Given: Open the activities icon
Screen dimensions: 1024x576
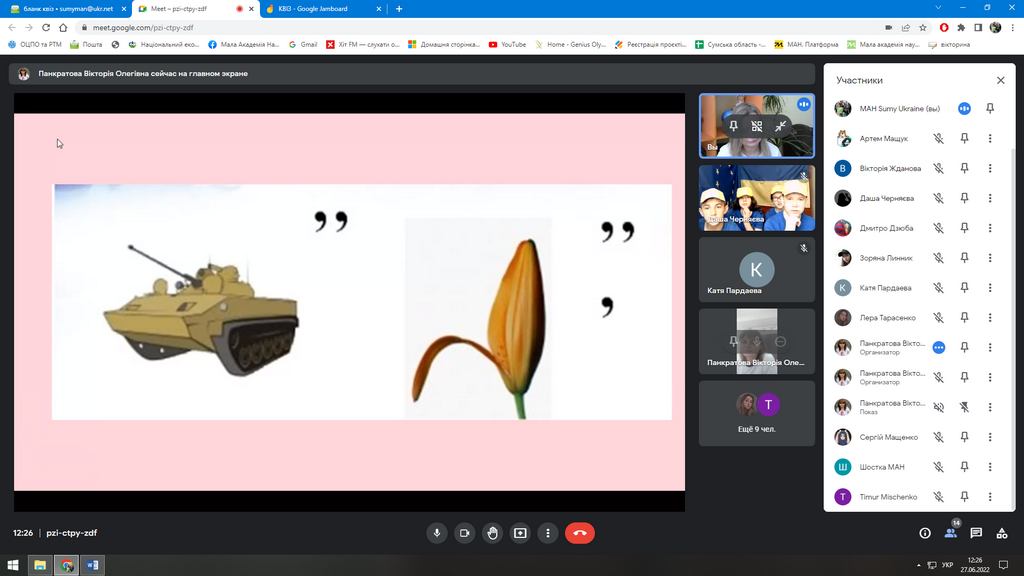Looking at the screenshot, I should pyautogui.click(x=1002, y=533).
